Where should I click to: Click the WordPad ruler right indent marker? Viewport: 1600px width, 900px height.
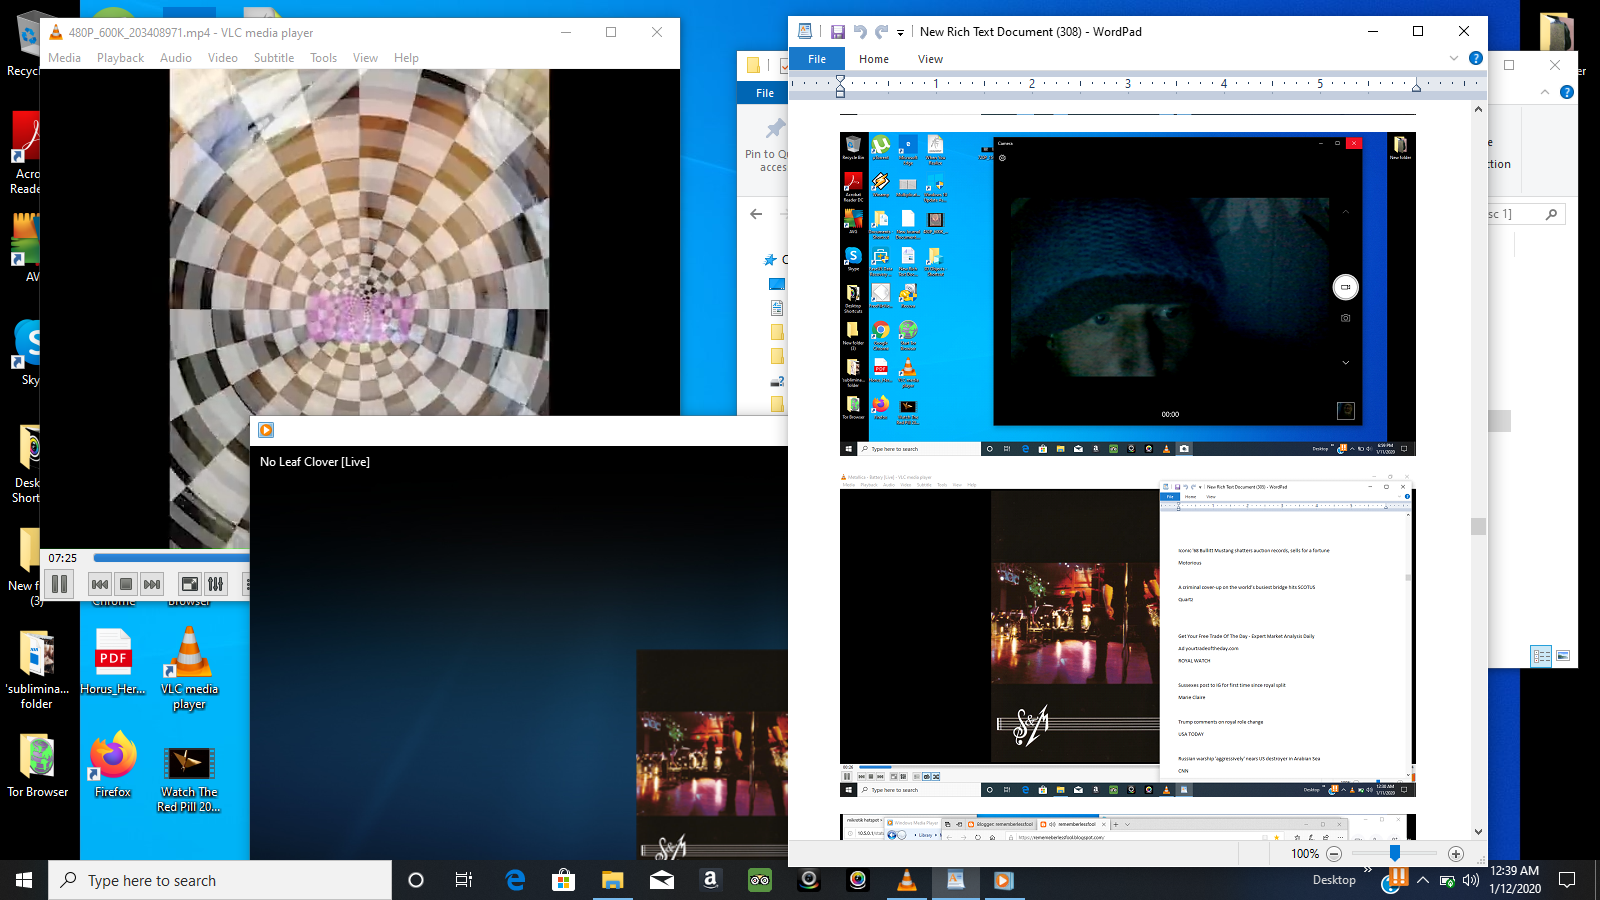click(x=1416, y=87)
